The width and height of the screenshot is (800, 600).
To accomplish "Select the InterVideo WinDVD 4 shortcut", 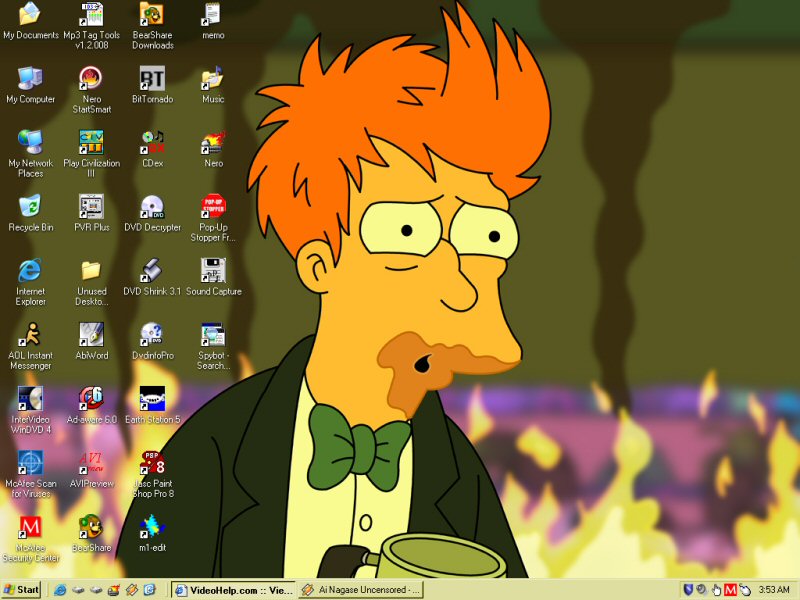I will (x=30, y=410).
